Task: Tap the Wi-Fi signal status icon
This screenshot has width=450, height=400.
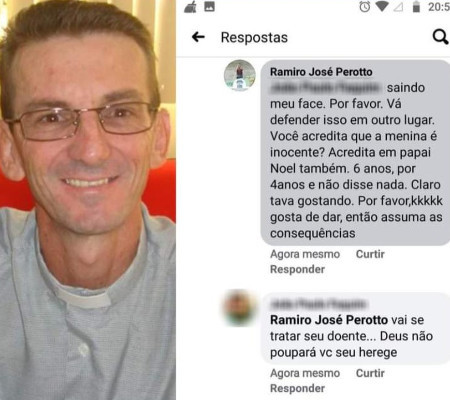Action: pos(382,6)
